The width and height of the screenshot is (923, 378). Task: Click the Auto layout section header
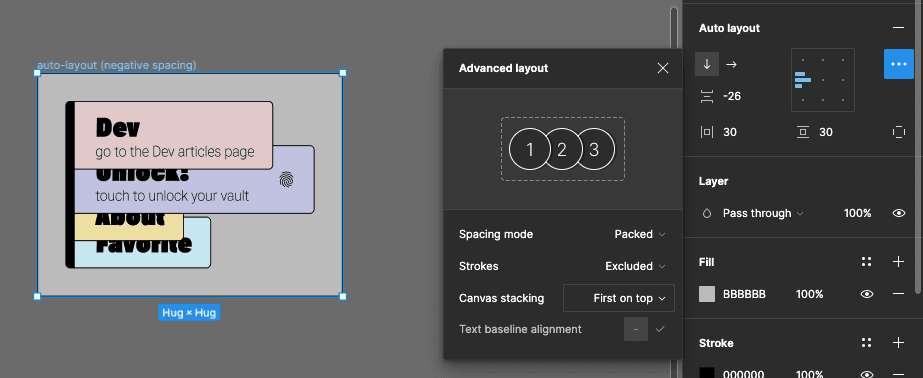click(x=729, y=28)
